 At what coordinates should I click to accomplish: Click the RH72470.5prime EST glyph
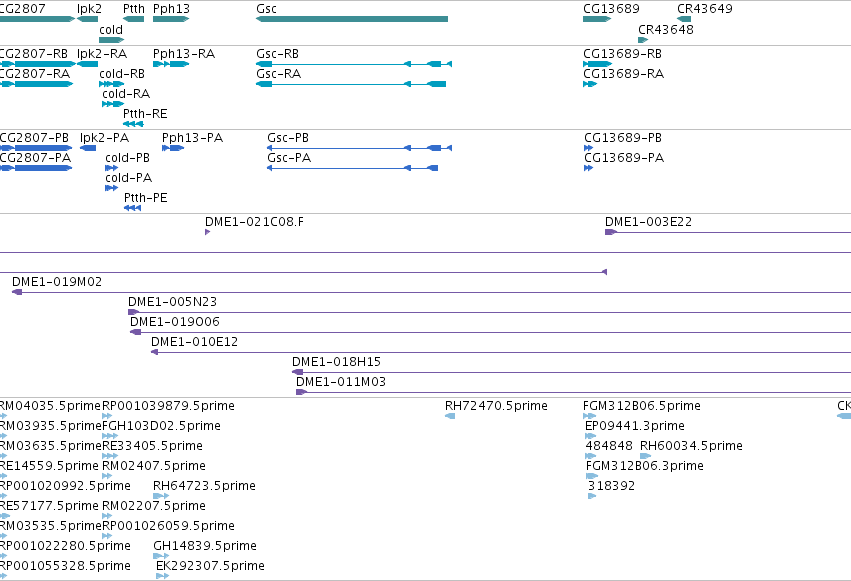click(450, 416)
